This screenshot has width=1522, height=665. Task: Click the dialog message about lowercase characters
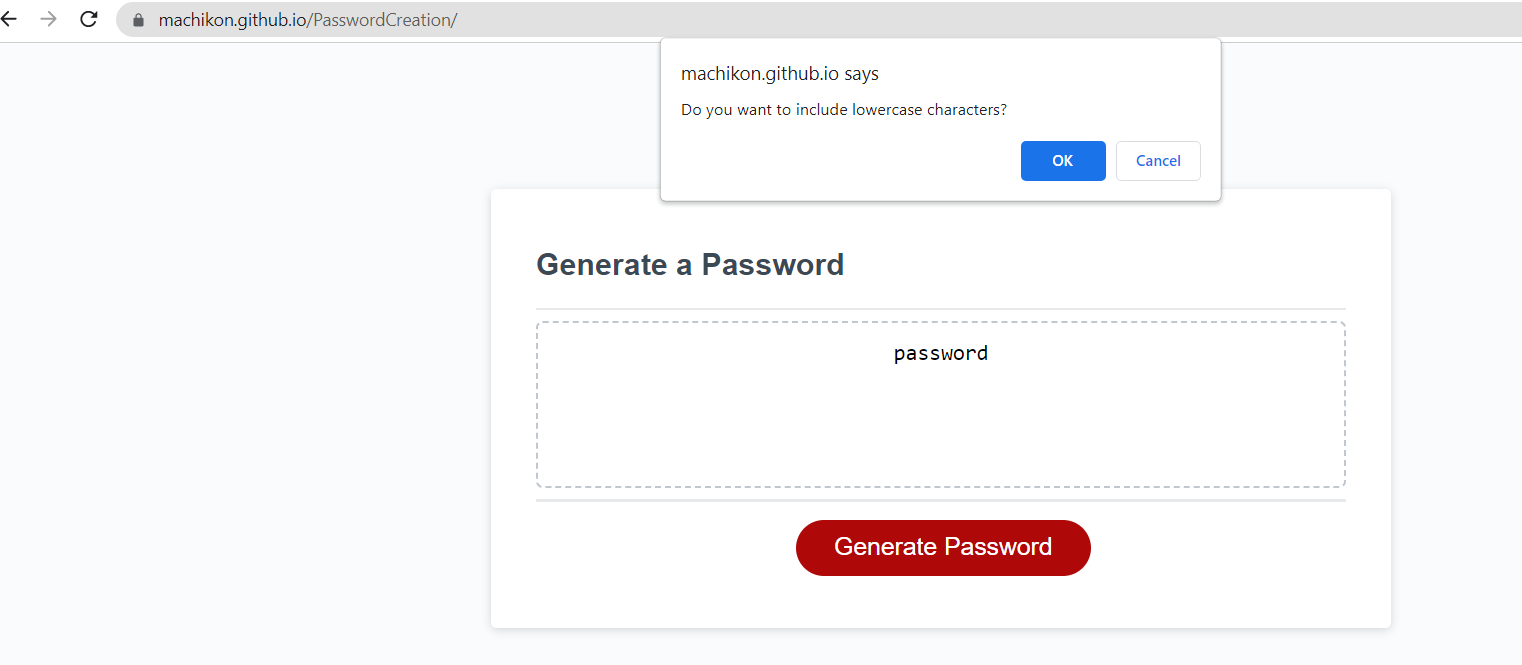pyautogui.click(x=843, y=109)
